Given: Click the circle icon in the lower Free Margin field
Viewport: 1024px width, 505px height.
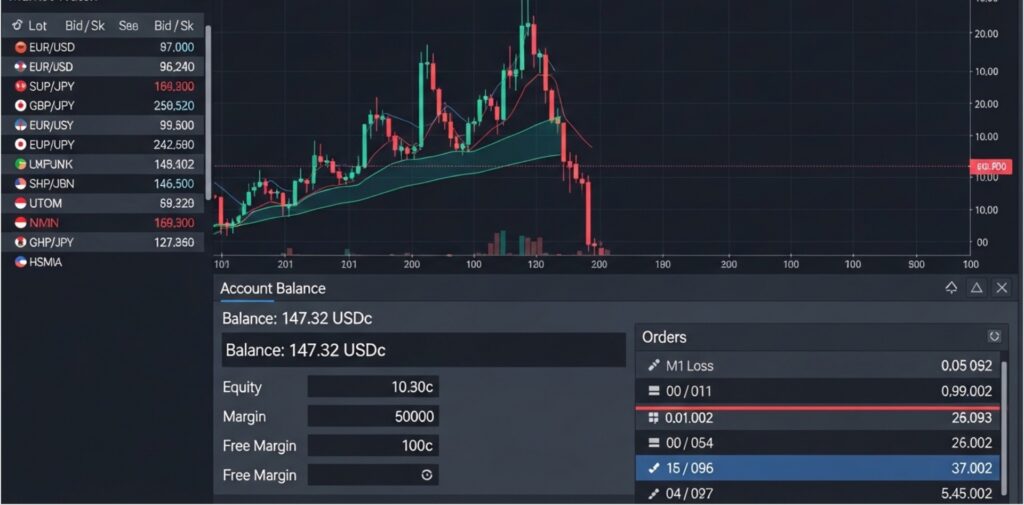Looking at the screenshot, I should click(x=426, y=475).
